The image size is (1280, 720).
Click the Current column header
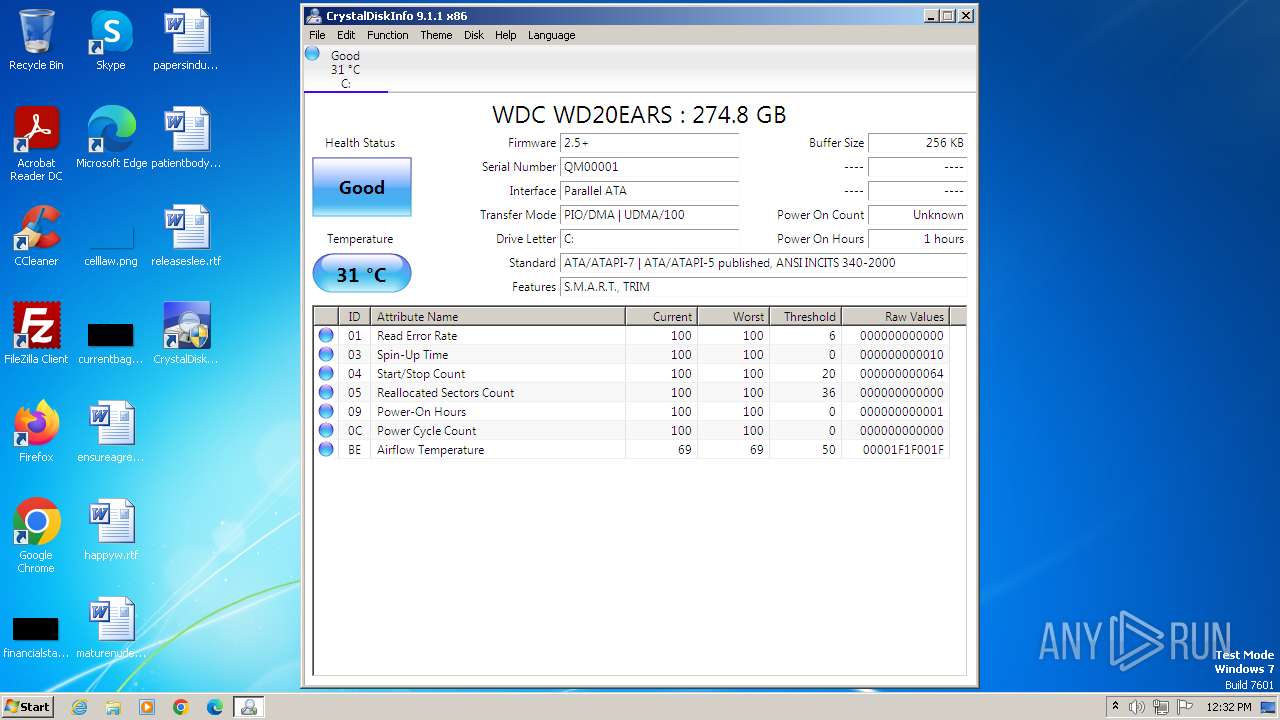[x=661, y=317]
